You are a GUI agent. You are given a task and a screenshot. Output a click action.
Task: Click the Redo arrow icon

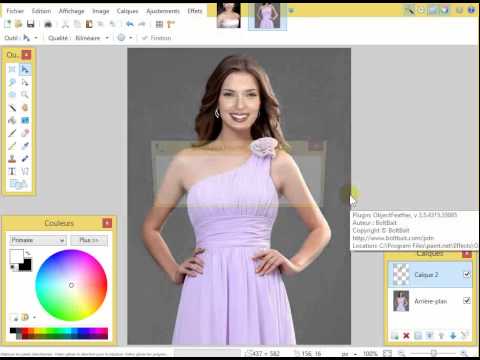click(142, 24)
